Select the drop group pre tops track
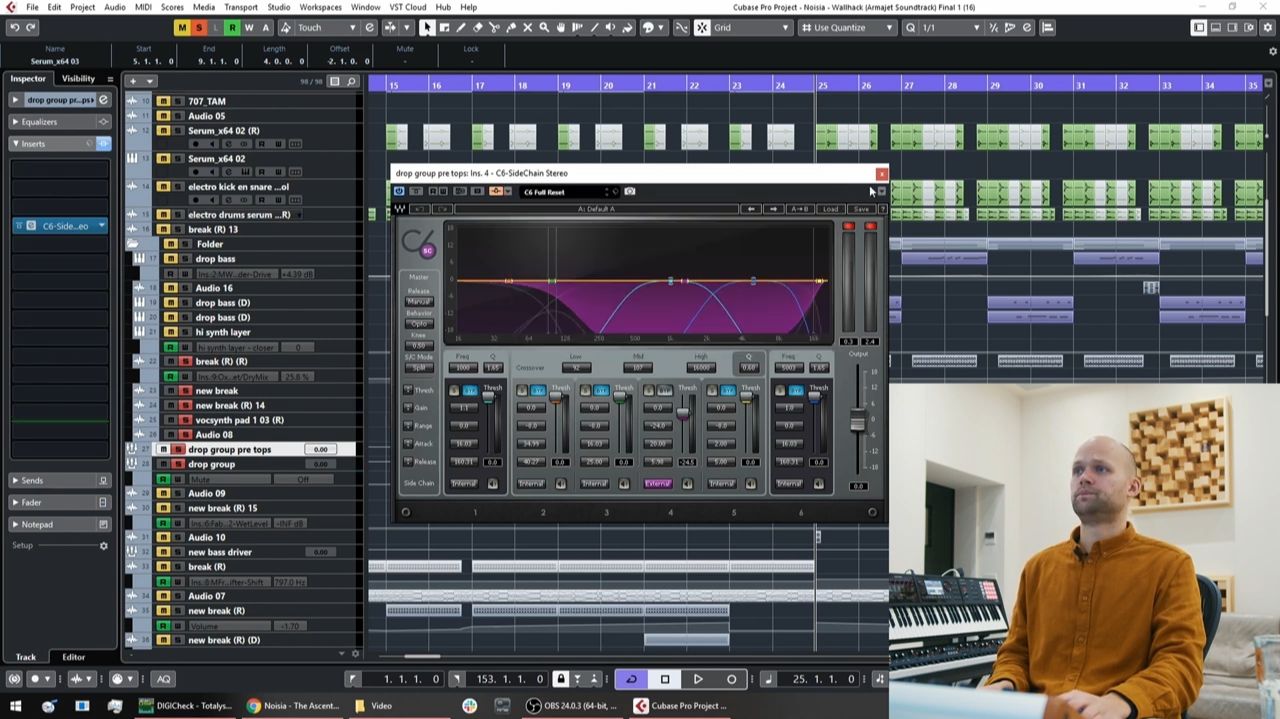The width and height of the screenshot is (1280, 719). coord(229,450)
